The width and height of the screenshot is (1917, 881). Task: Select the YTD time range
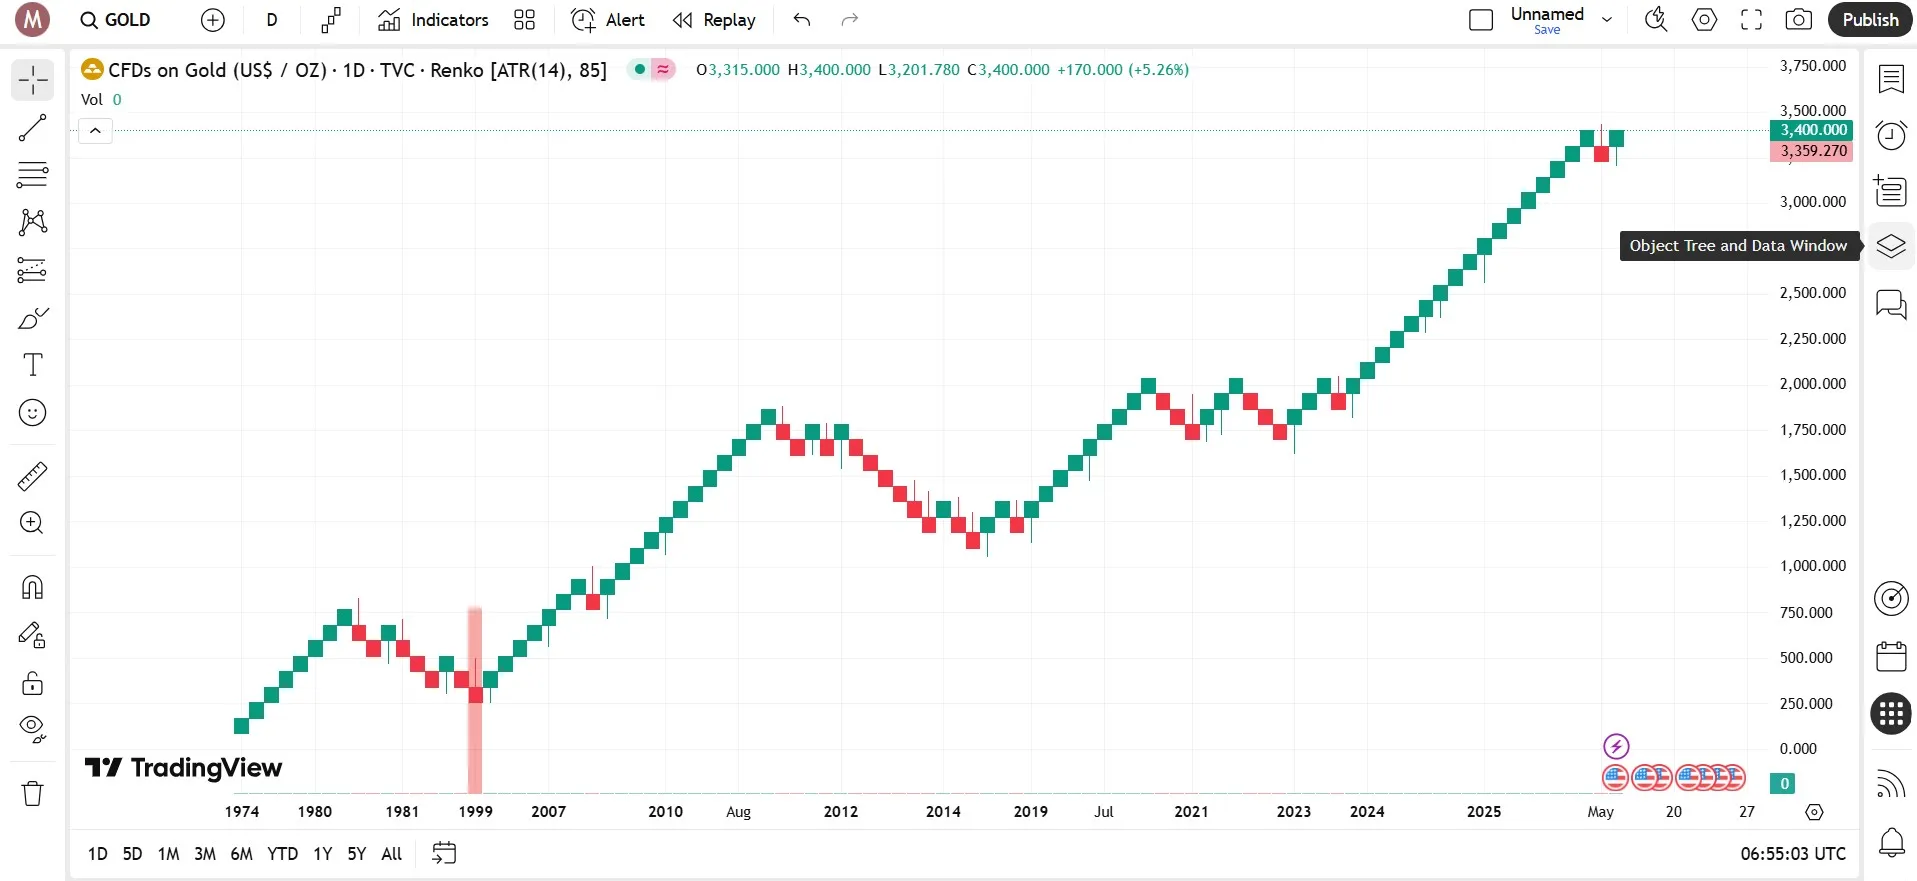point(282,854)
